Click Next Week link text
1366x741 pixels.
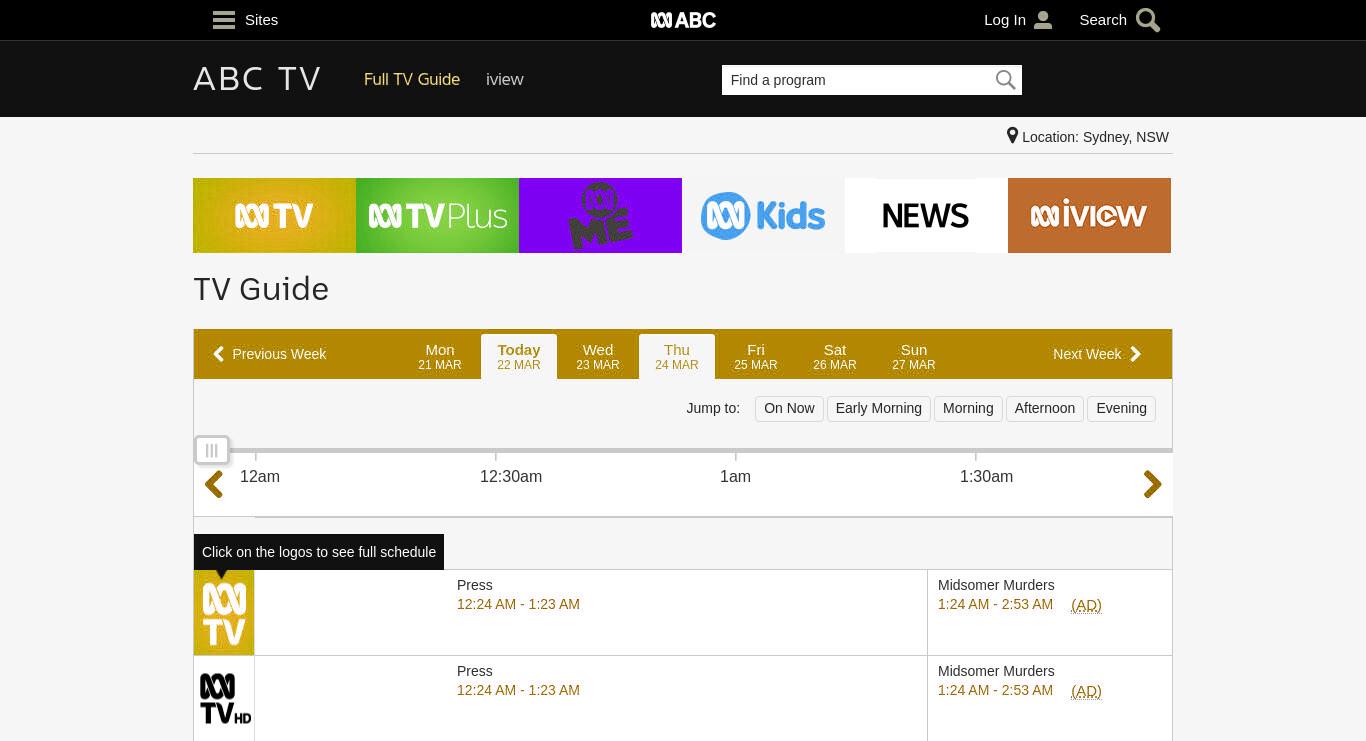tap(1087, 354)
